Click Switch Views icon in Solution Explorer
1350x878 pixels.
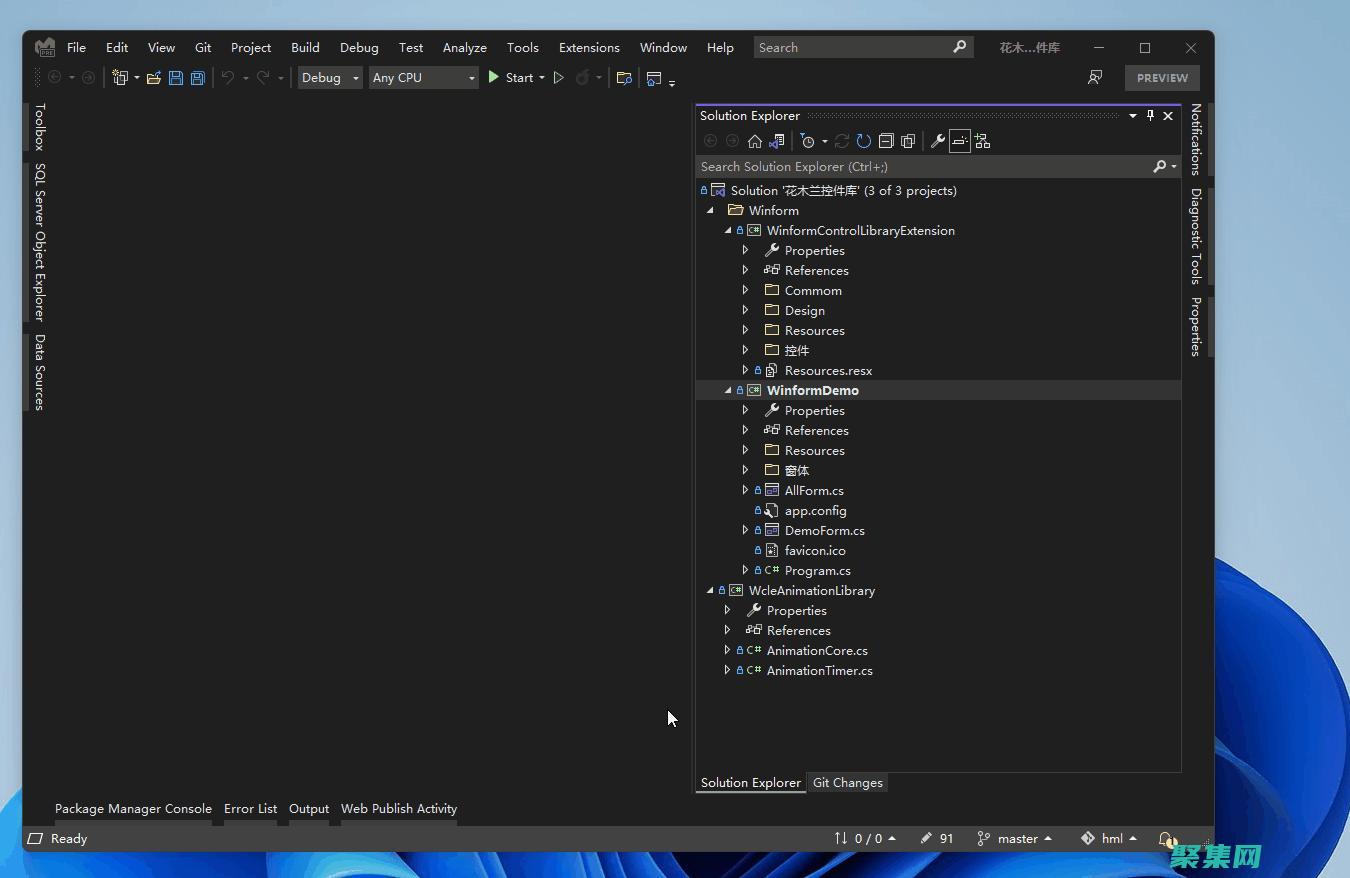(776, 141)
